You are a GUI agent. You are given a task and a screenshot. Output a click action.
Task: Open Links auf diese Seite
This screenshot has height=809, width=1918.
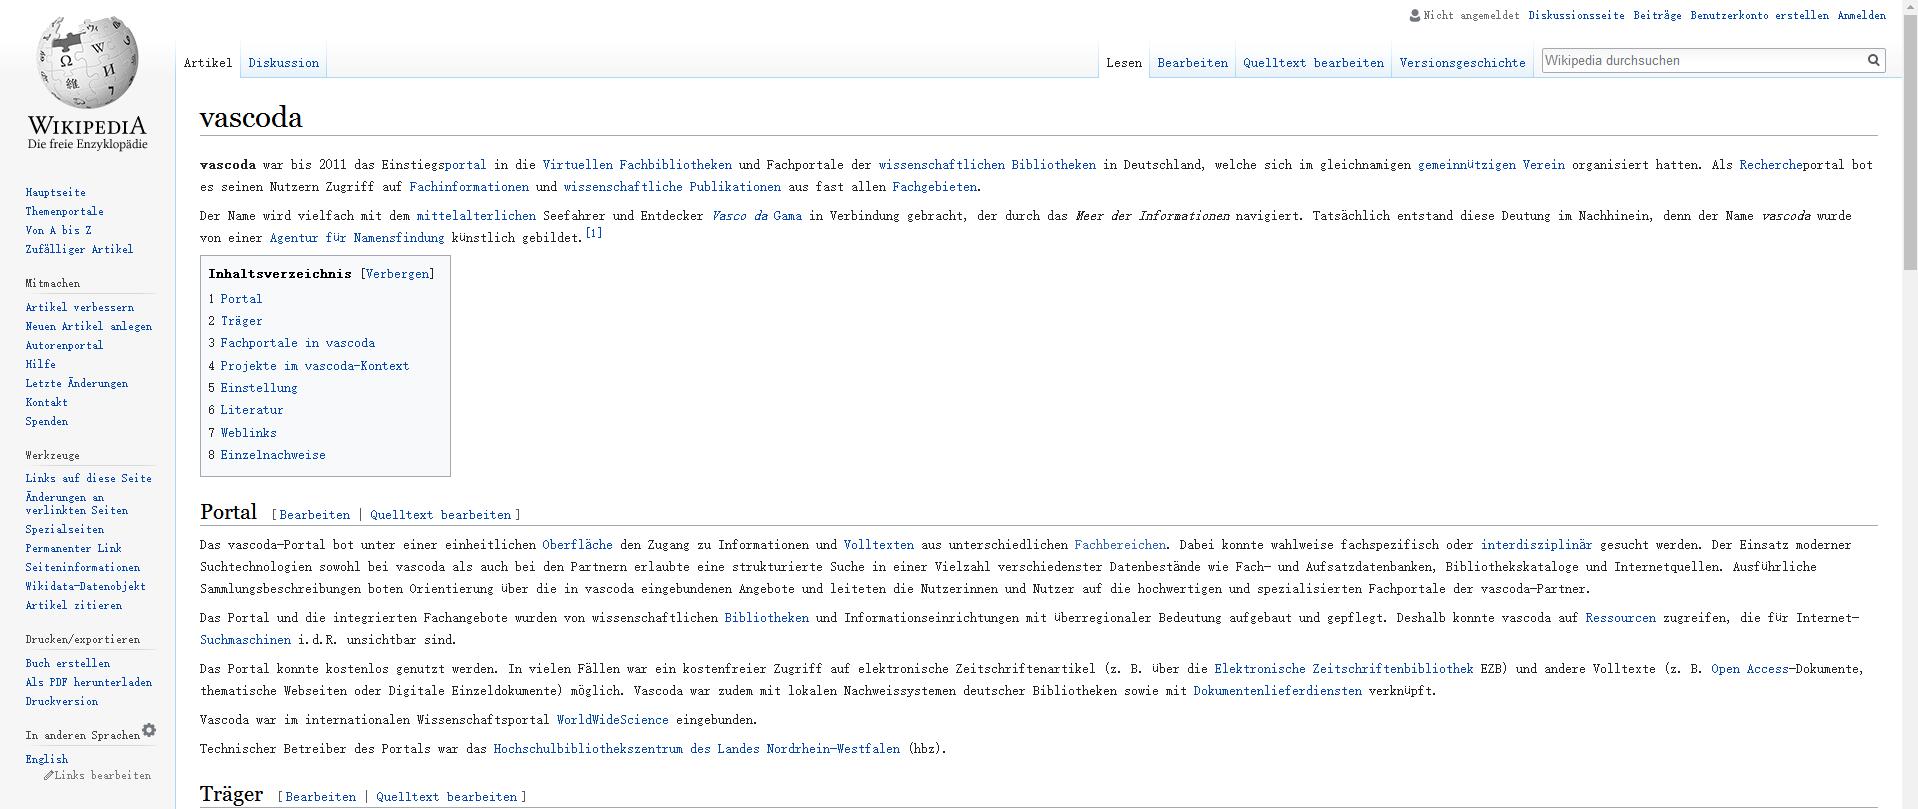[89, 479]
